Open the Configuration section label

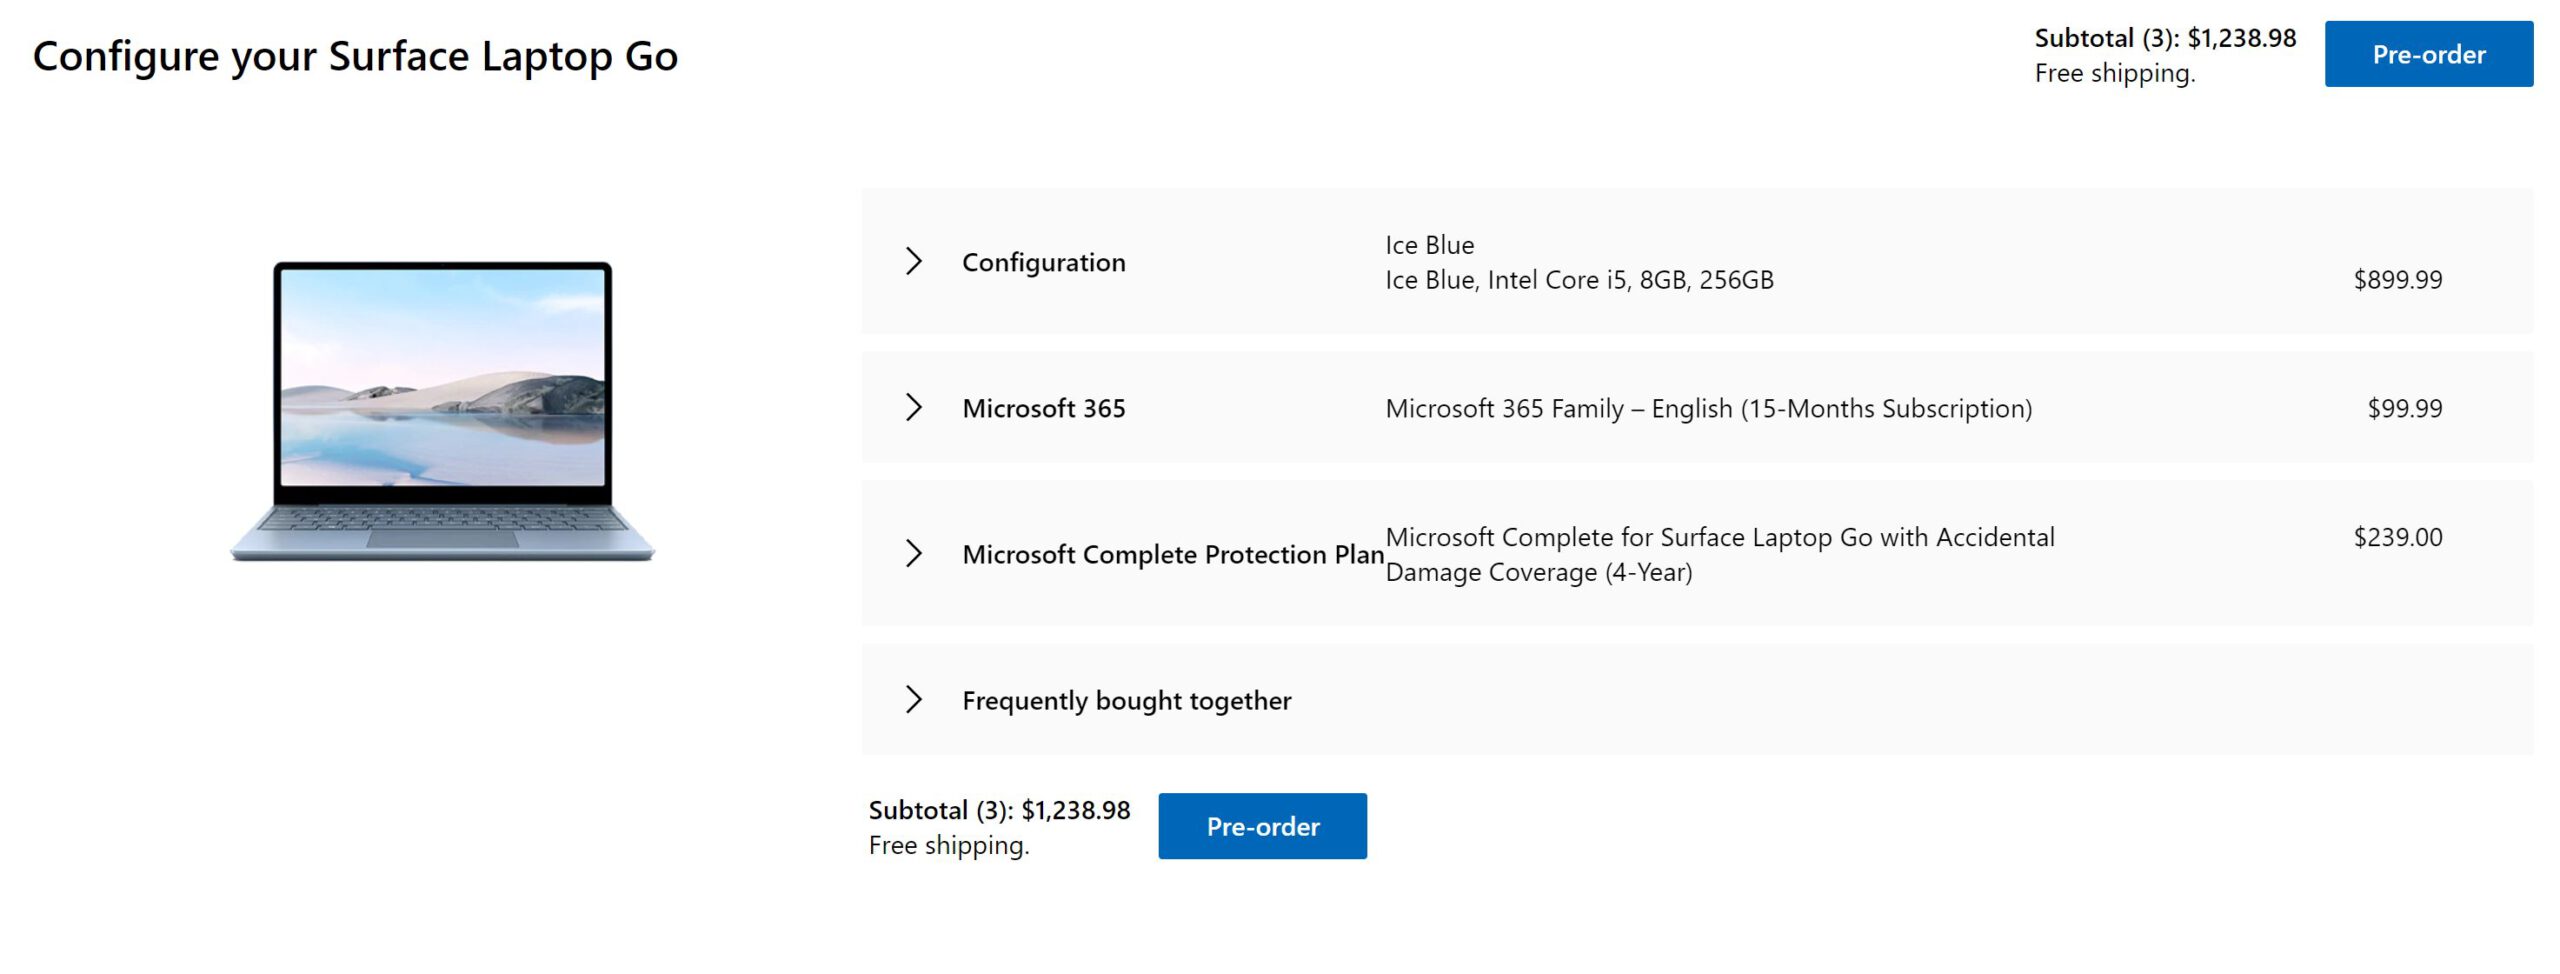pyautogui.click(x=1043, y=262)
